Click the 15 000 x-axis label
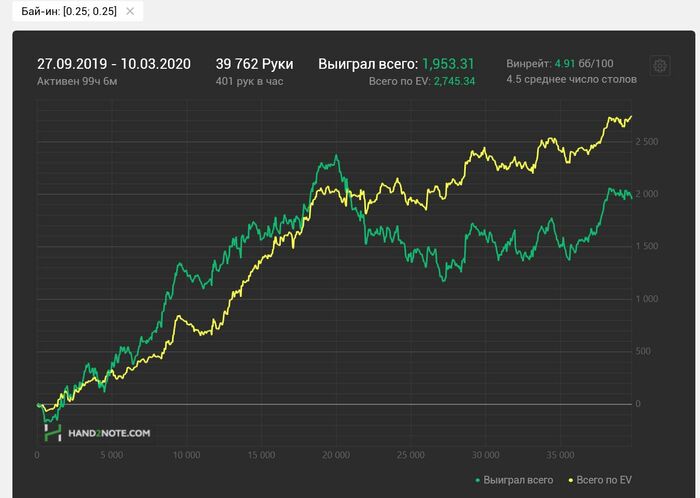The height and width of the screenshot is (498, 700). (262, 455)
